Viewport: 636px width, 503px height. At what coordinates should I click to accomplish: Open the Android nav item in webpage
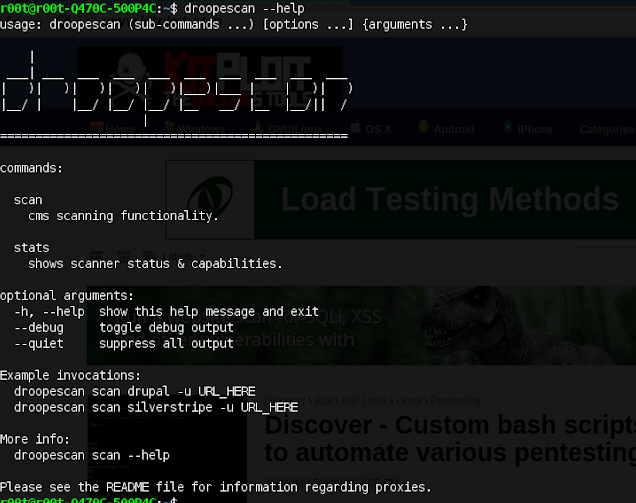[x=454, y=129]
